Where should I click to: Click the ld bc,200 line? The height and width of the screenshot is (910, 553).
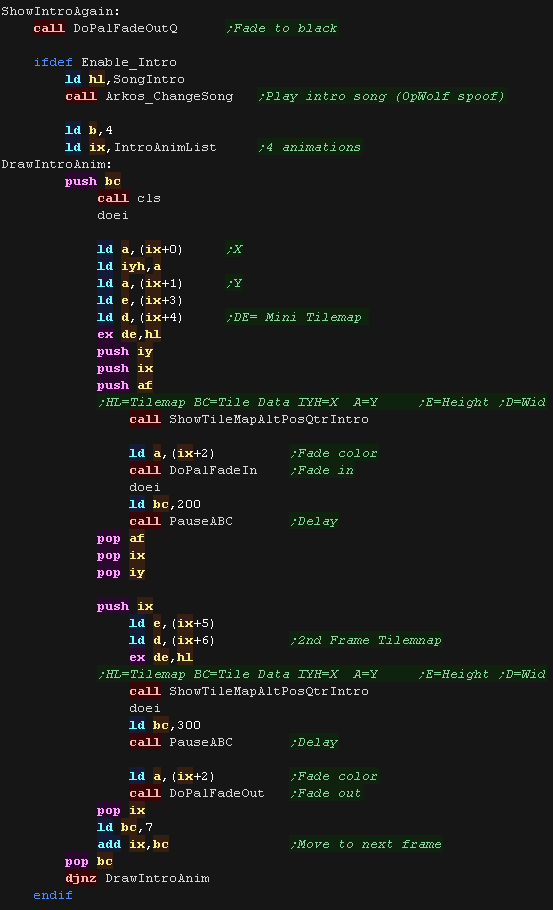pos(165,504)
